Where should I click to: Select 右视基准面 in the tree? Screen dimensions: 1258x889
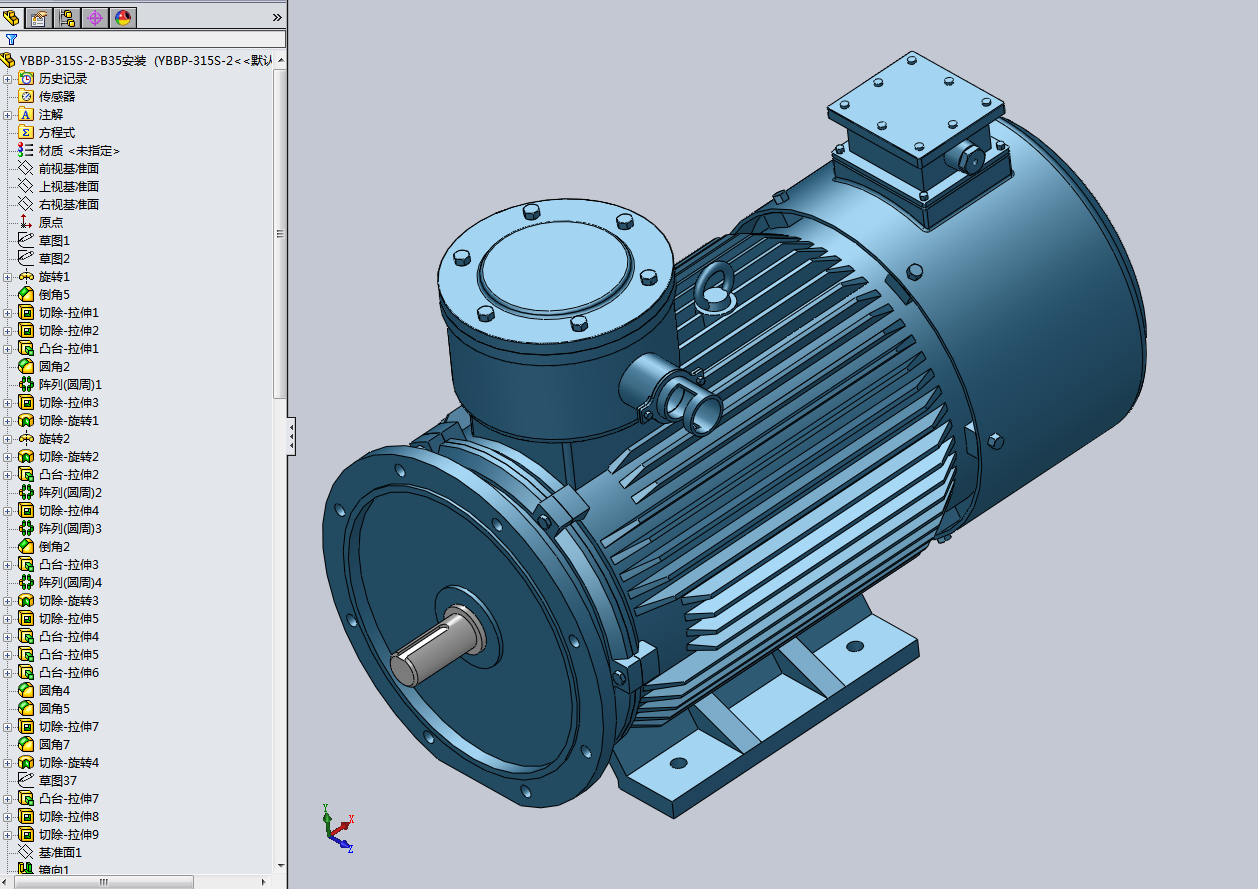[69, 205]
